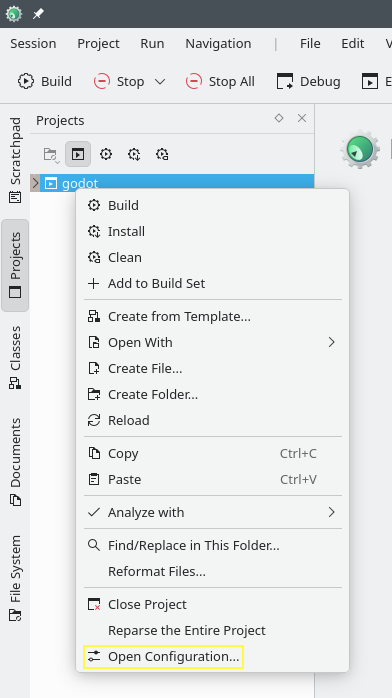Click the pin icon in title bar
The height and width of the screenshot is (698, 392).
(x=38, y=14)
